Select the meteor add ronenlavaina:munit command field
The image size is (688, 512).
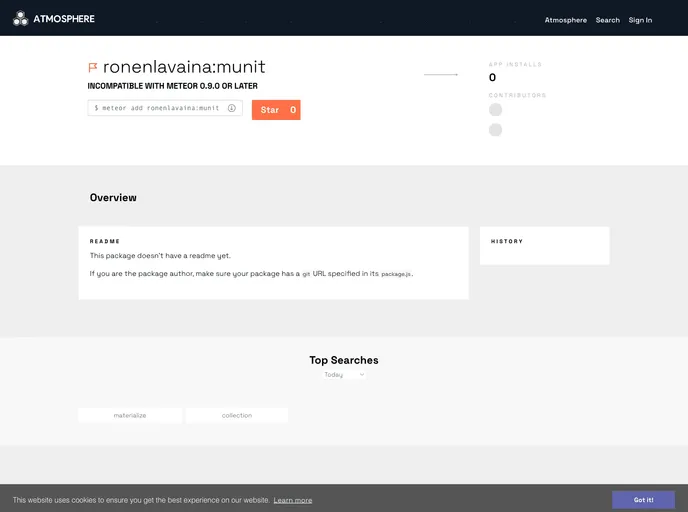coord(165,108)
